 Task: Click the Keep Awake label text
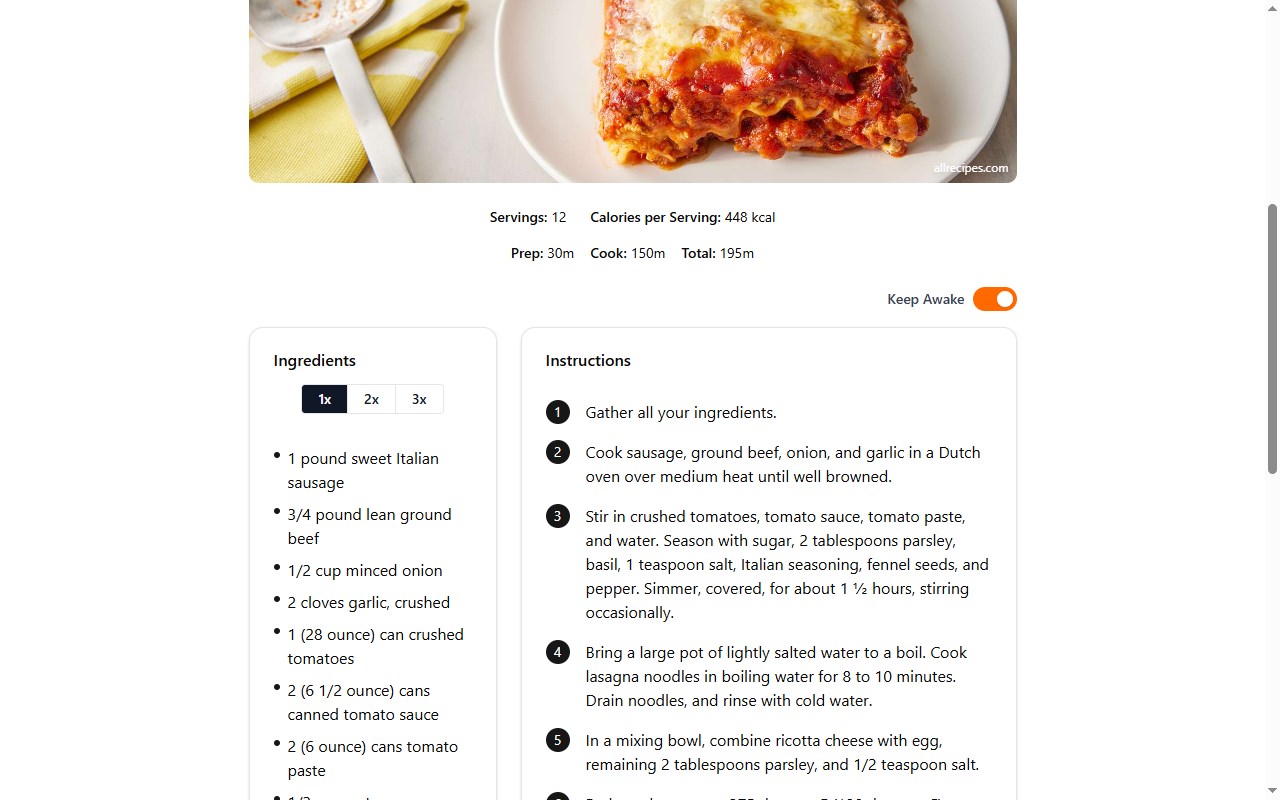pyautogui.click(x=925, y=299)
